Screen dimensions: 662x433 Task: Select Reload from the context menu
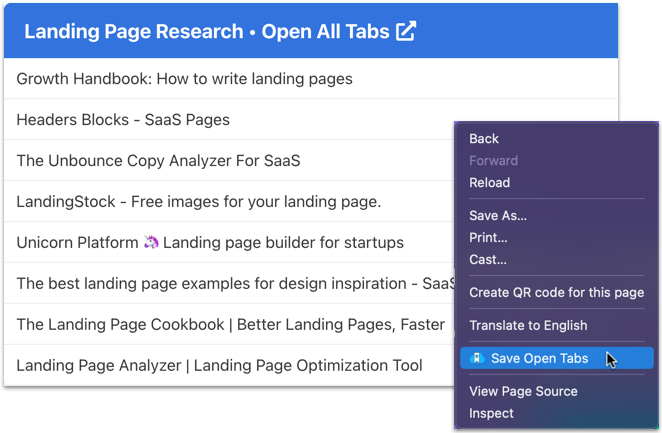coord(489,183)
